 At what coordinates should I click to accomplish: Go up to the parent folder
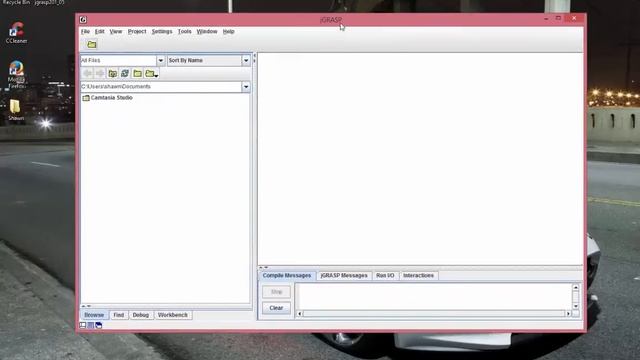(113, 73)
